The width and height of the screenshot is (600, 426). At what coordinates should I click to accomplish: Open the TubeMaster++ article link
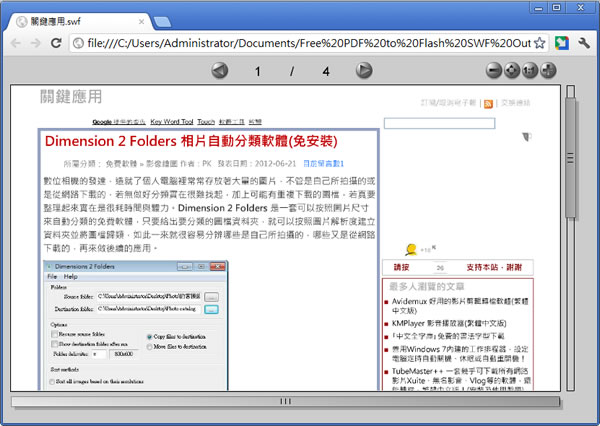(x=461, y=380)
